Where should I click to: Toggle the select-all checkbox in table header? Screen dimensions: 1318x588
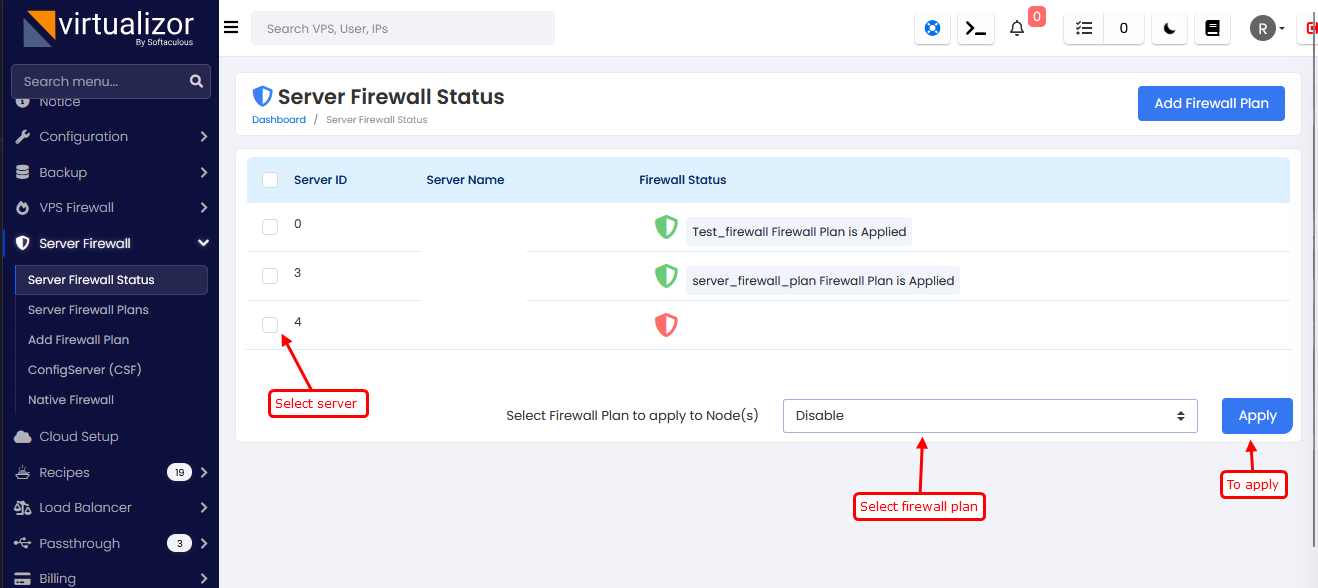tap(270, 180)
